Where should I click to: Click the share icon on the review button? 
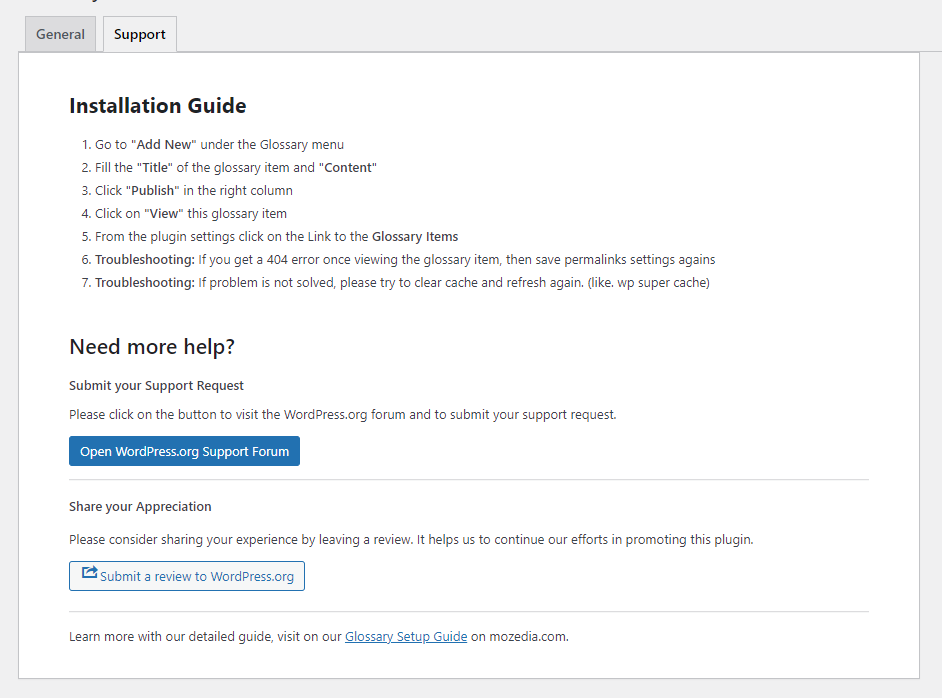tap(89, 574)
